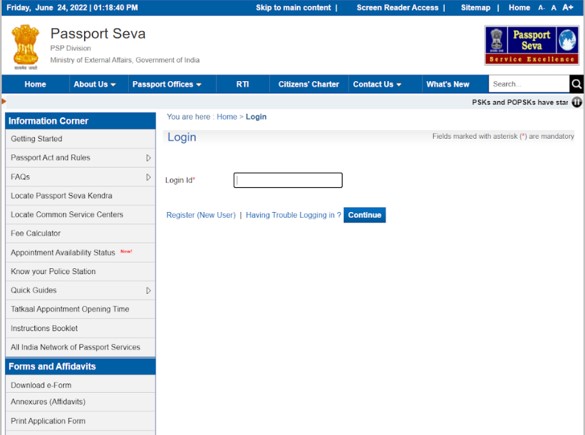585x435 pixels.
Task: Open Download e-Form link
Action: (x=80, y=385)
